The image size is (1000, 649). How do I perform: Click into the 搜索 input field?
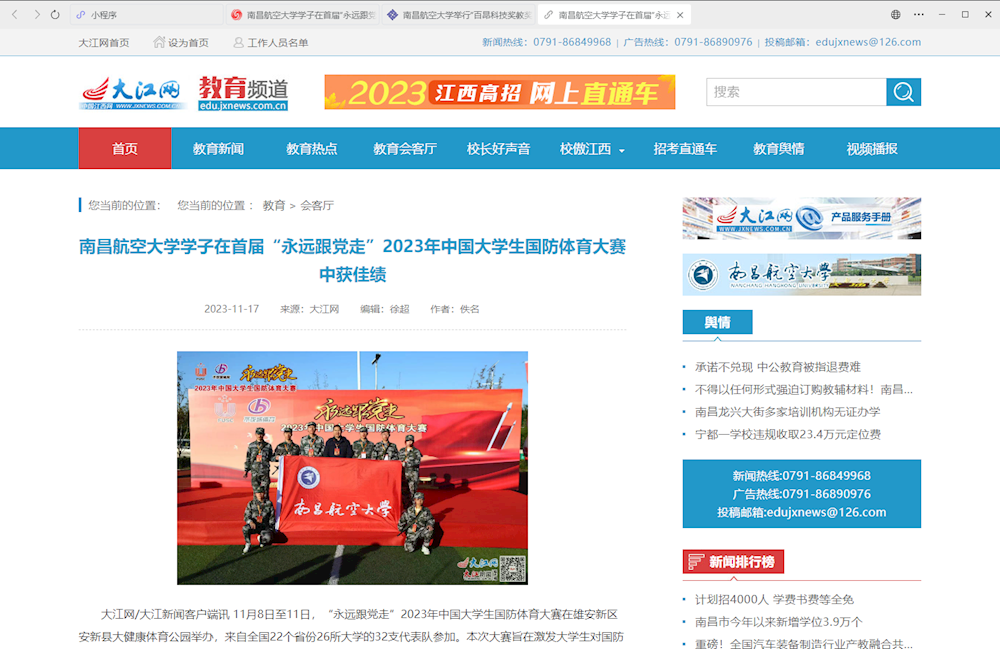pyautogui.click(x=795, y=92)
